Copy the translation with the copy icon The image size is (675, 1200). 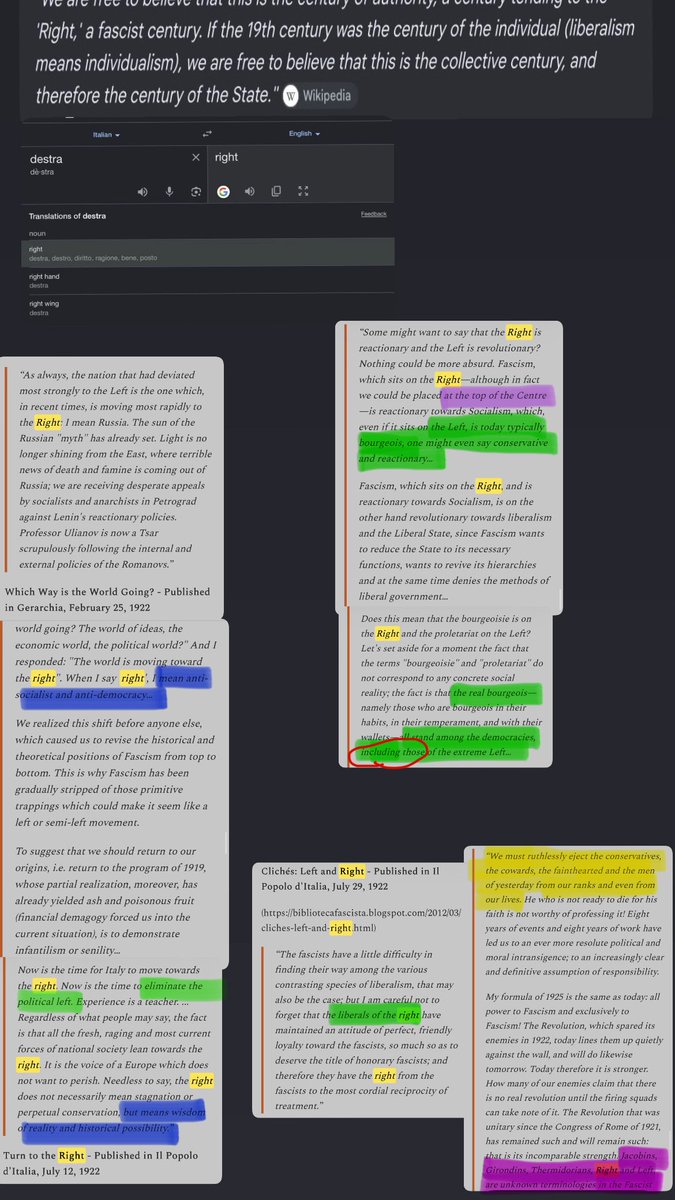[x=276, y=192]
